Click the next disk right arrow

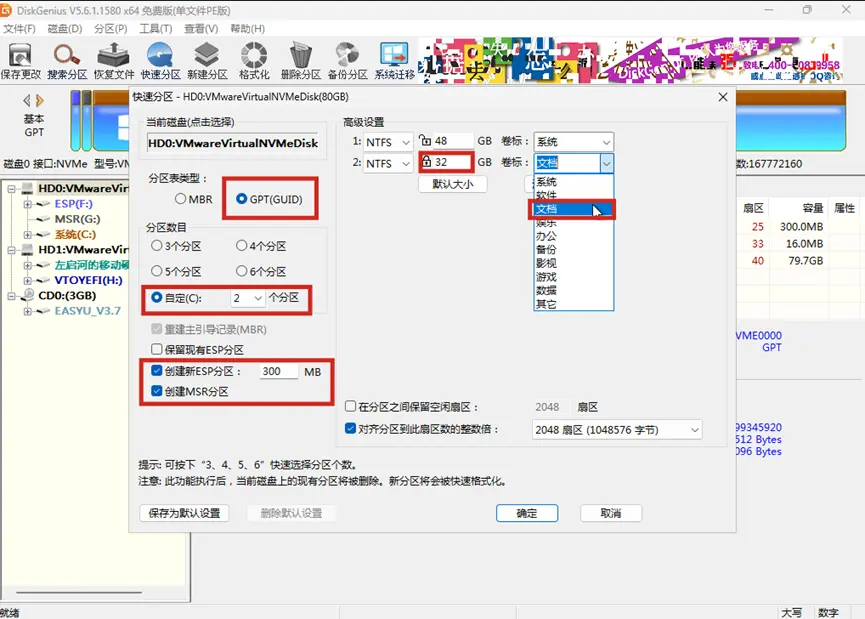tap(40, 100)
